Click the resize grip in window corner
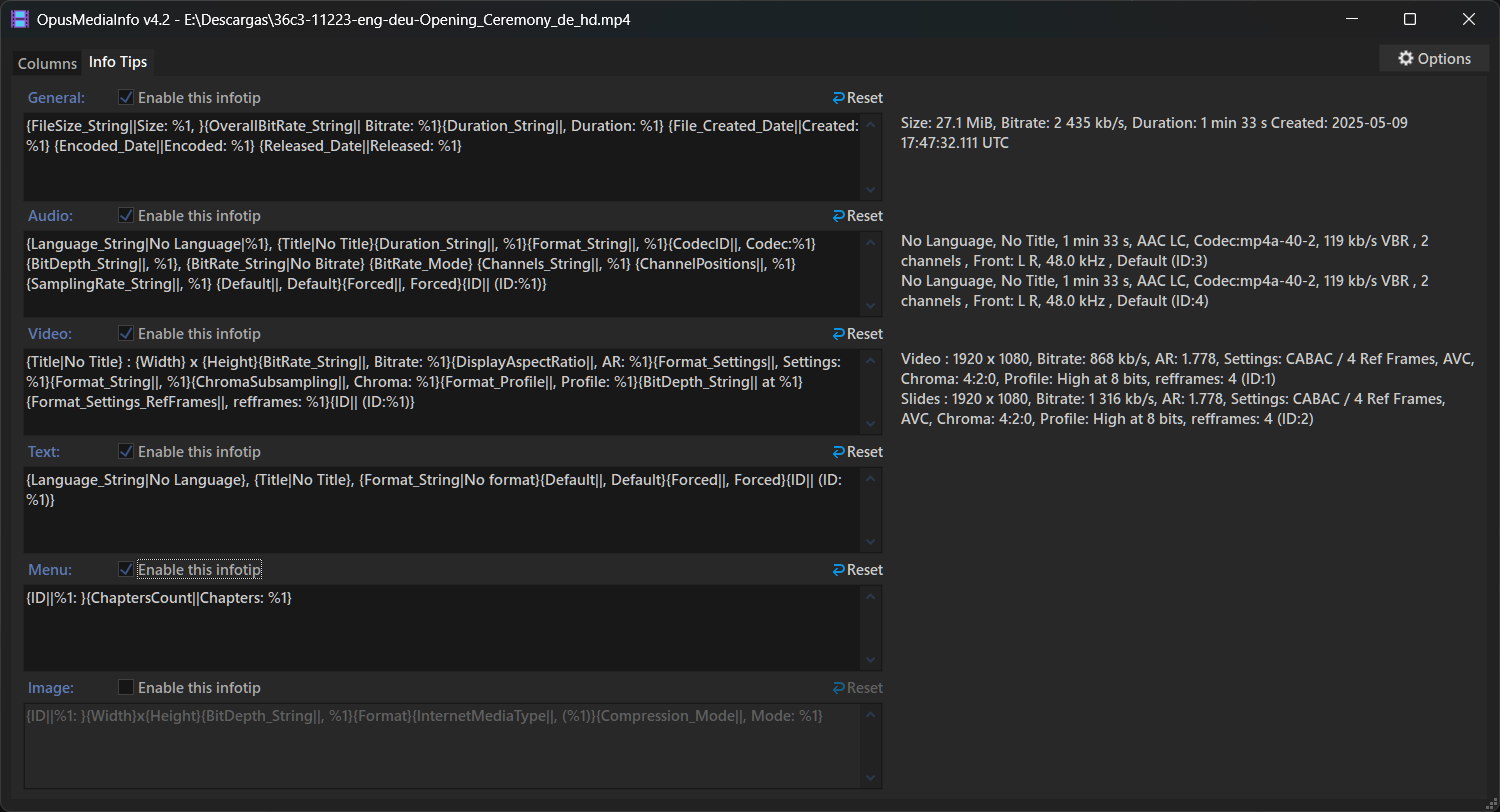The width and height of the screenshot is (1500, 812). tap(1490, 802)
